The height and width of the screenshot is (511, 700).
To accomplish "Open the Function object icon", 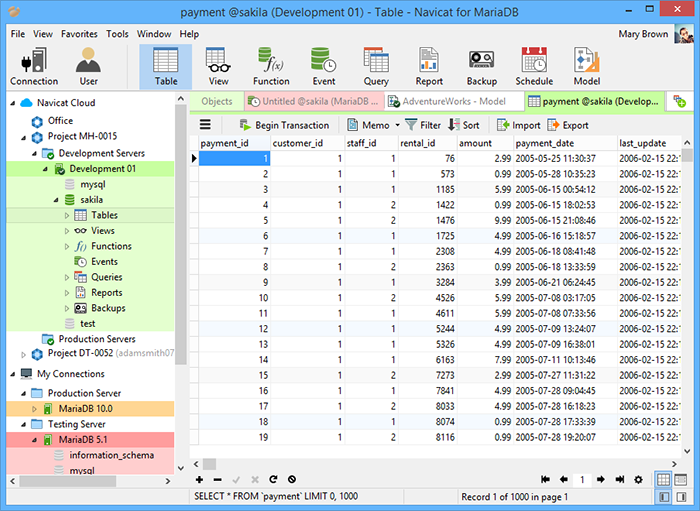I will click(271, 67).
